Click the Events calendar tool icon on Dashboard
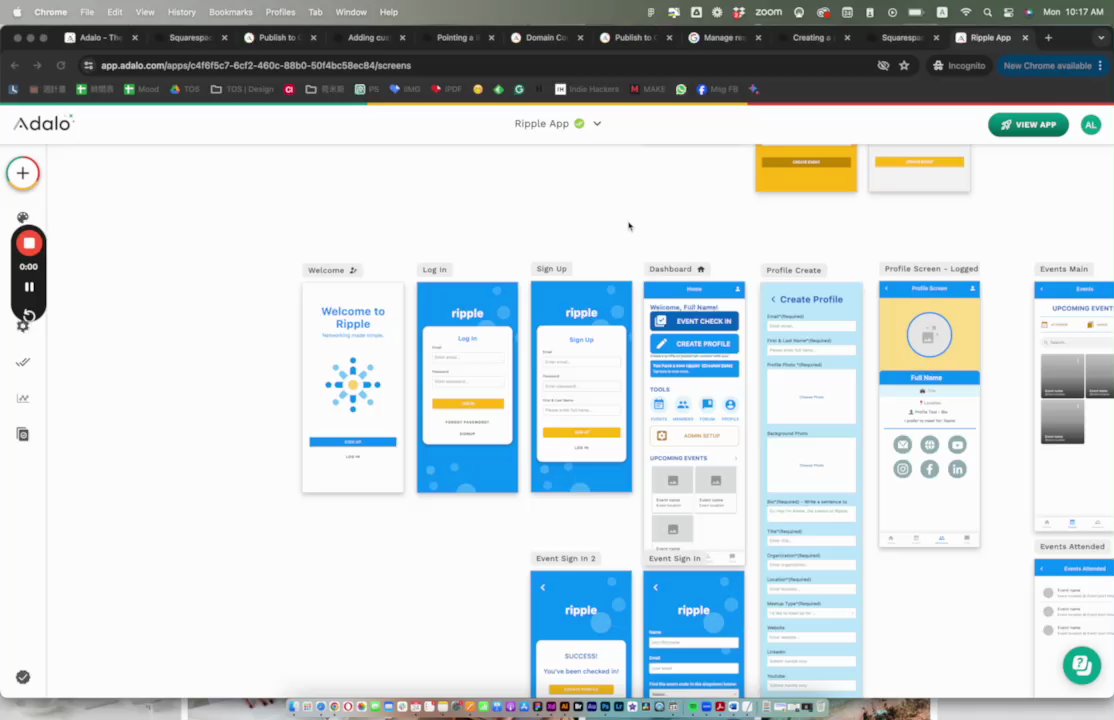Viewport: 1114px width, 720px height. tap(659, 404)
